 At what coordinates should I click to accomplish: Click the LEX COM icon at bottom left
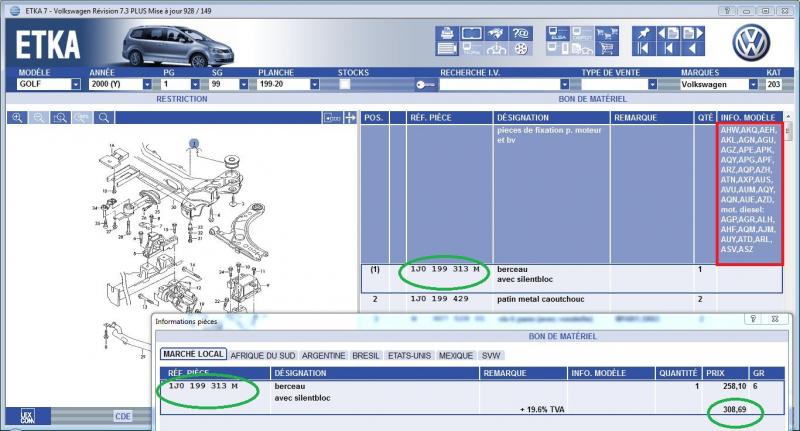[28, 416]
